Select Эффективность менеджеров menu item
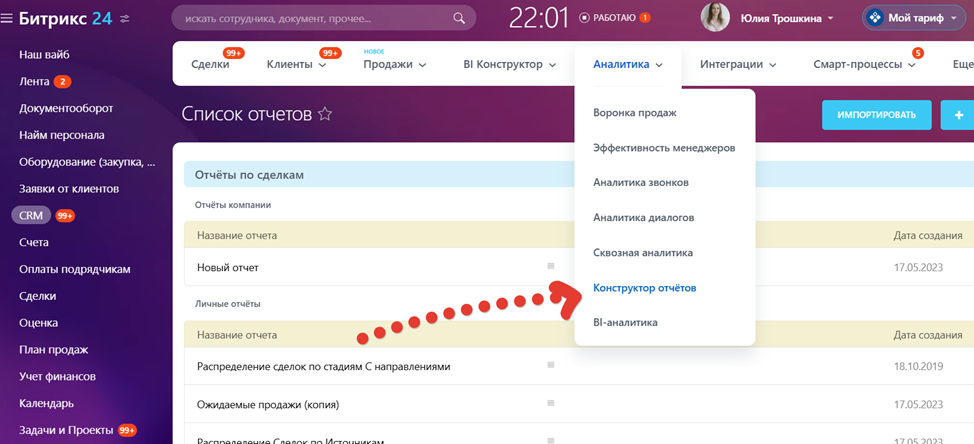Image resolution: width=974 pixels, height=444 pixels. [x=665, y=148]
